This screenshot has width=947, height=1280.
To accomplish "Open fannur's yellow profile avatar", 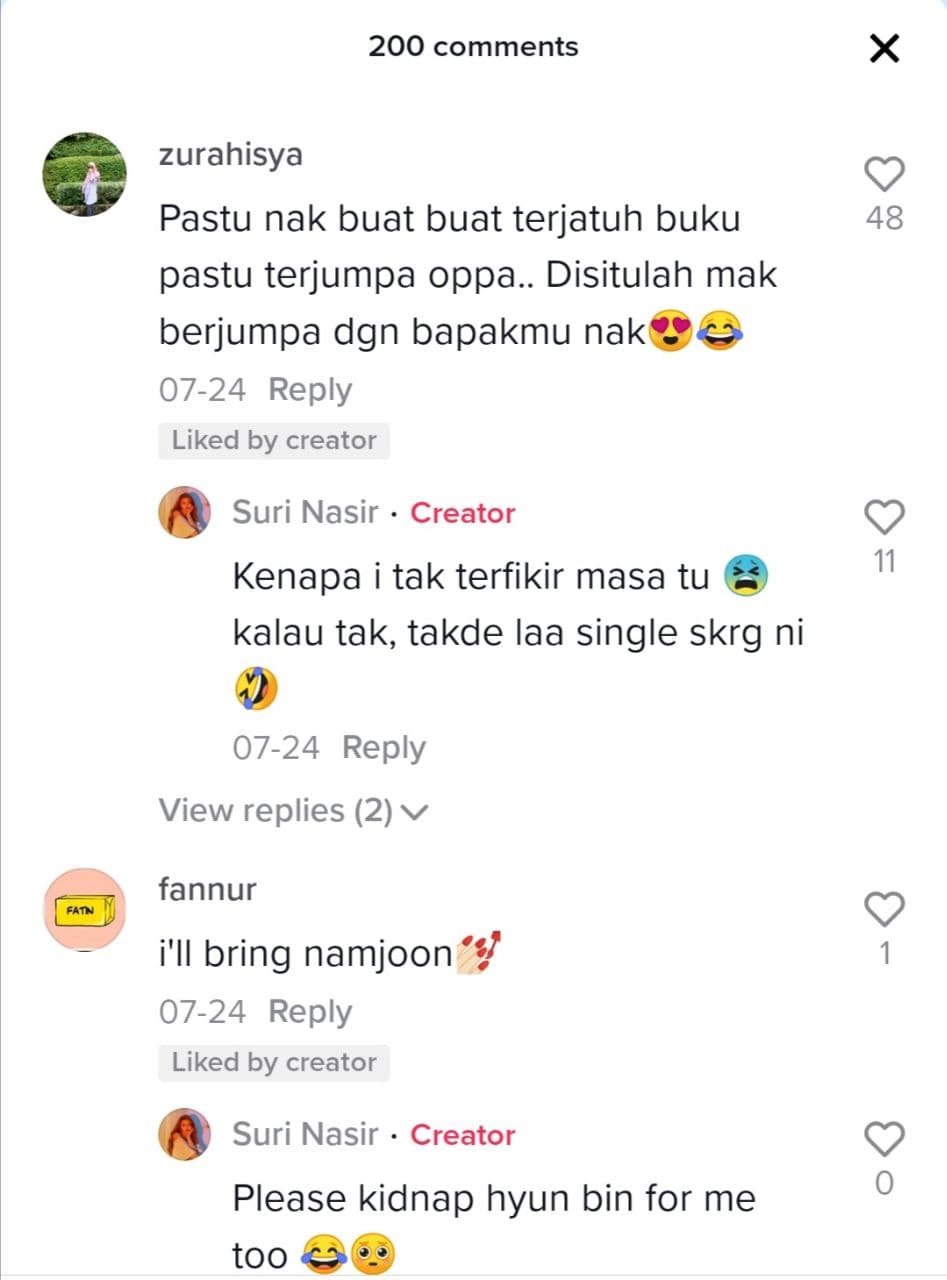I will 84,910.
